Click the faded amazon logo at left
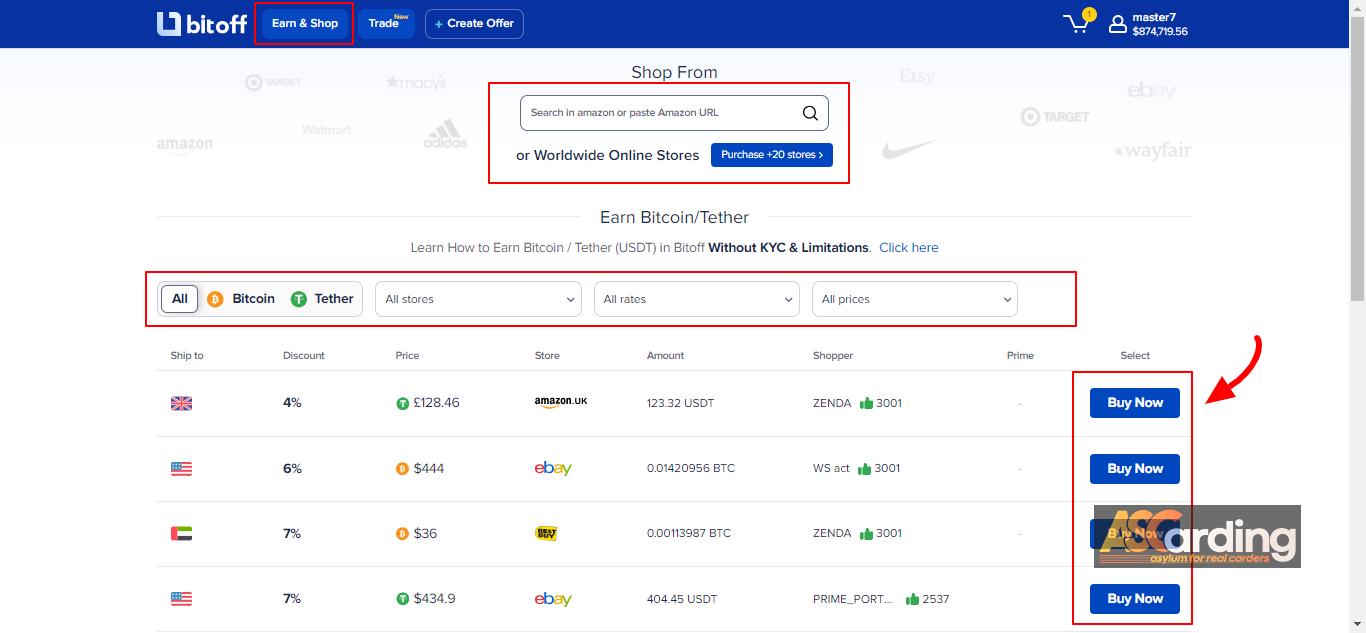This screenshot has width=1366, height=633. (184, 146)
